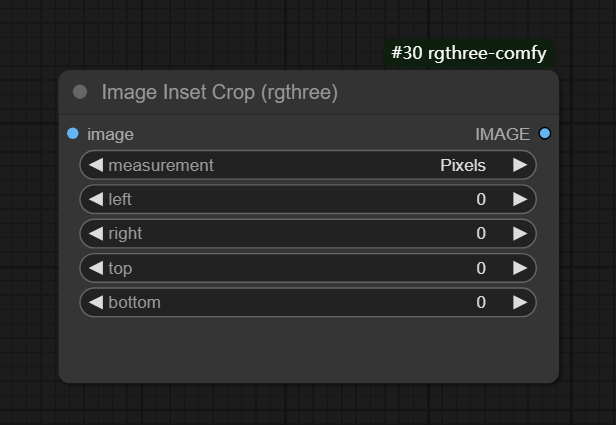Viewport: 616px width, 425px height.
Task: Select next measurement option with right arrow
Action: [520, 165]
